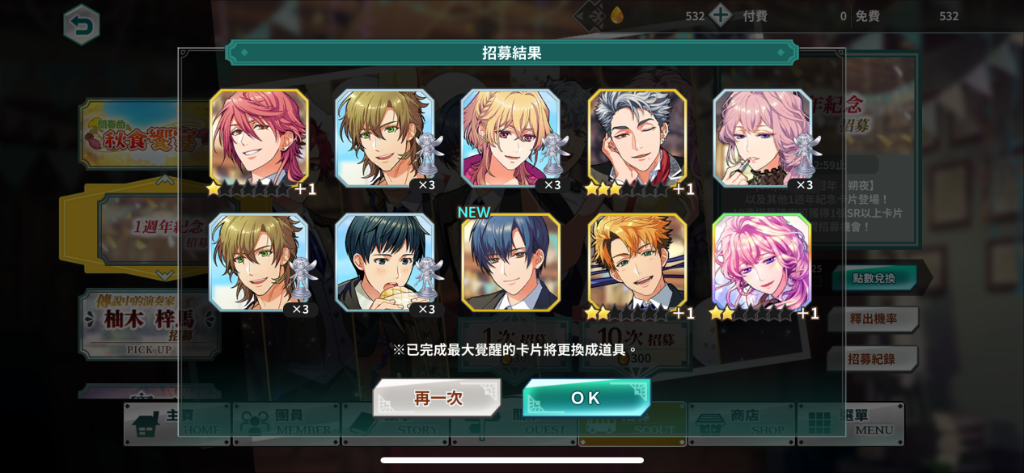Click the 招募紀錄 button
Image resolution: width=1024 pixels, height=473 pixels.
874,359
